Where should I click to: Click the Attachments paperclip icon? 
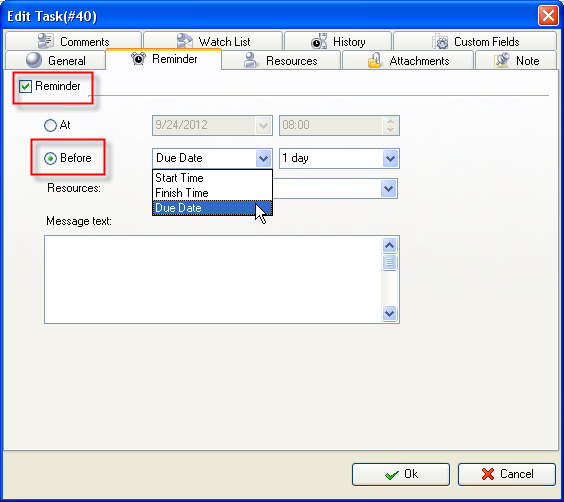(374, 60)
